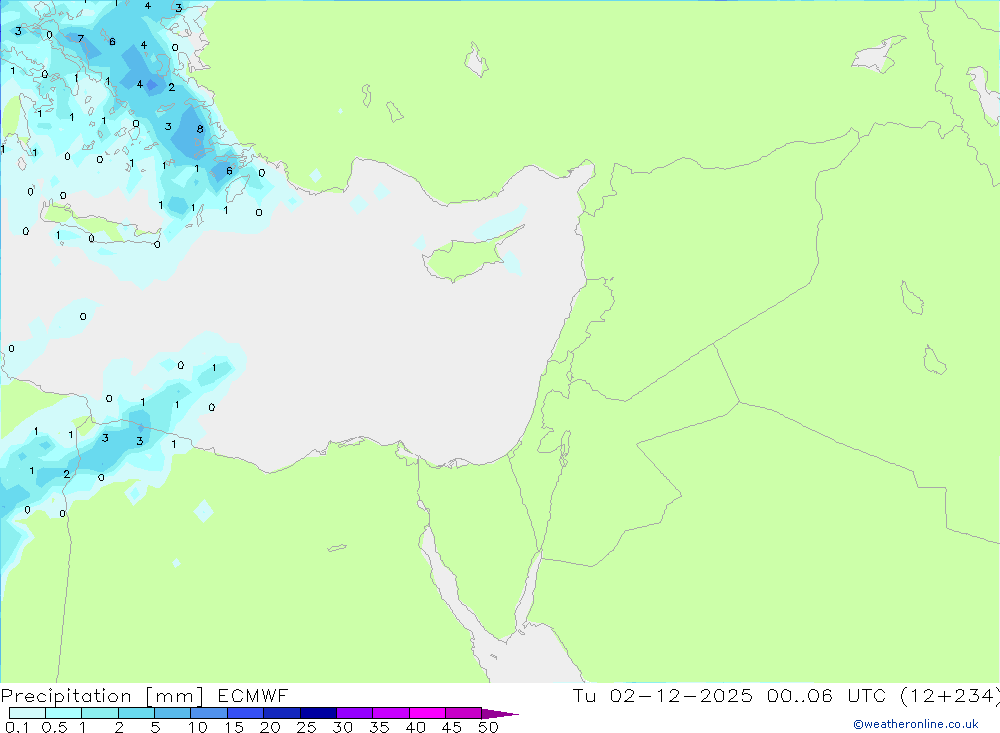Screen dimensions: 1000x733
Task: Click the legend label '10'
Action: (x=198, y=727)
